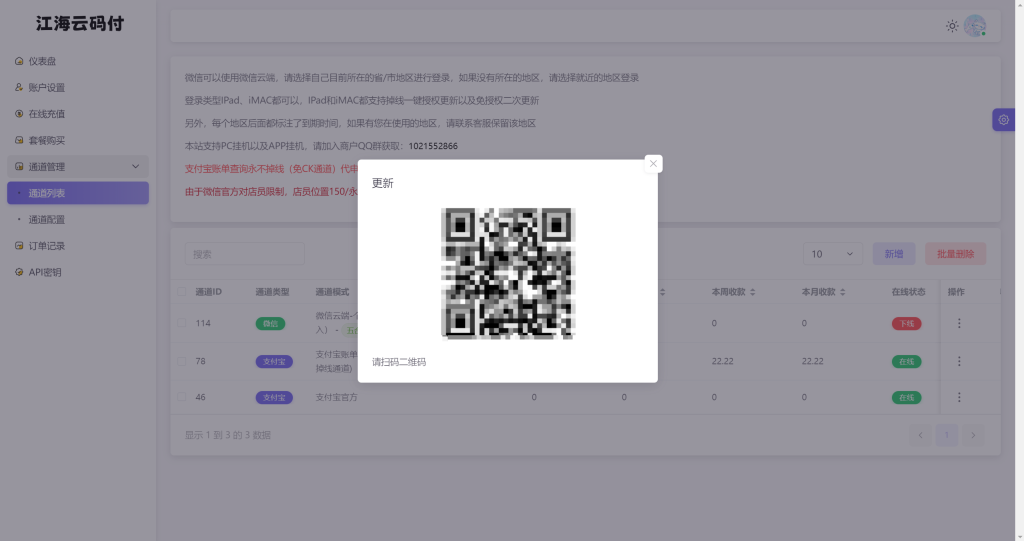The image size is (1024, 541).
Task: Click the 订单记录 sidebar icon
Action: coord(19,246)
